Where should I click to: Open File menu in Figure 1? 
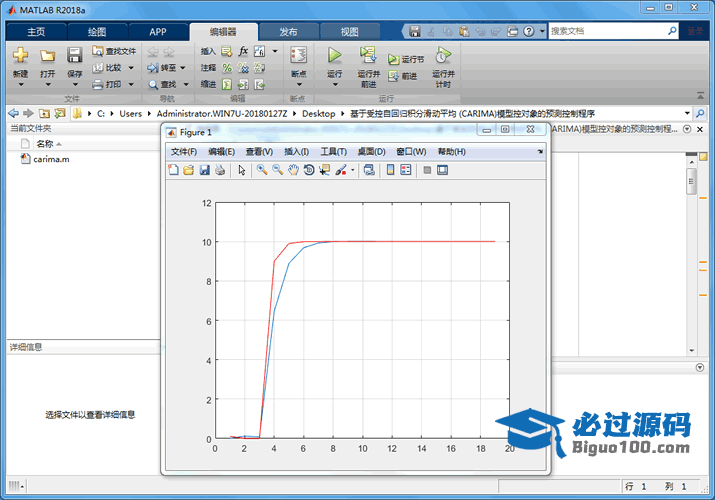184,152
